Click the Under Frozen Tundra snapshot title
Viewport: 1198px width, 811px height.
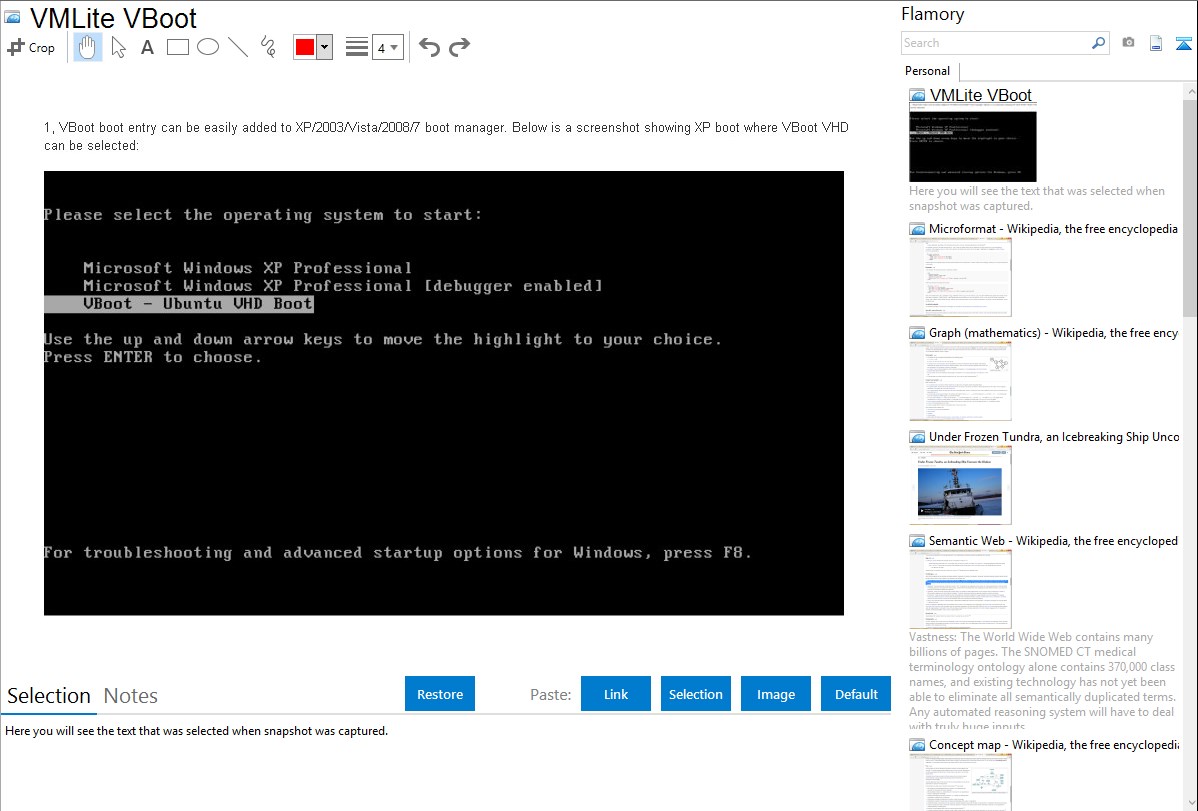(x=1054, y=436)
